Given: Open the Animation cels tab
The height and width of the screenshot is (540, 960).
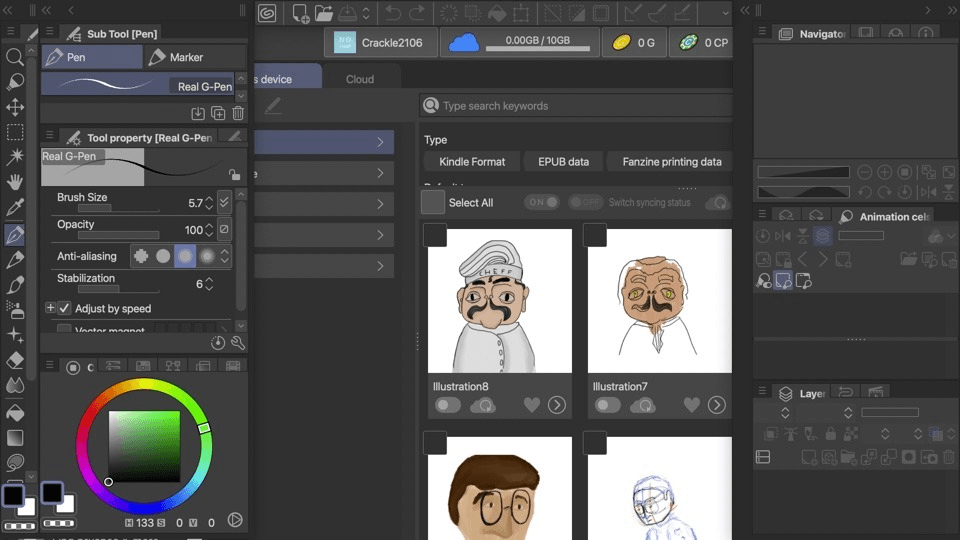Looking at the screenshot, I should (884, 217).
